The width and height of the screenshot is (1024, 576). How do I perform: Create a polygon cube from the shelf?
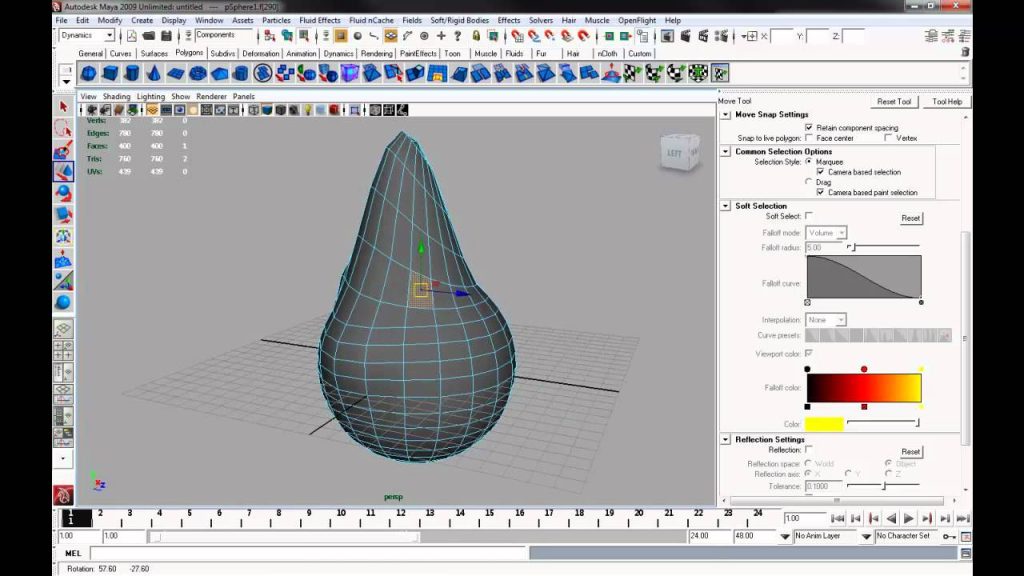[x=110, y=73]
